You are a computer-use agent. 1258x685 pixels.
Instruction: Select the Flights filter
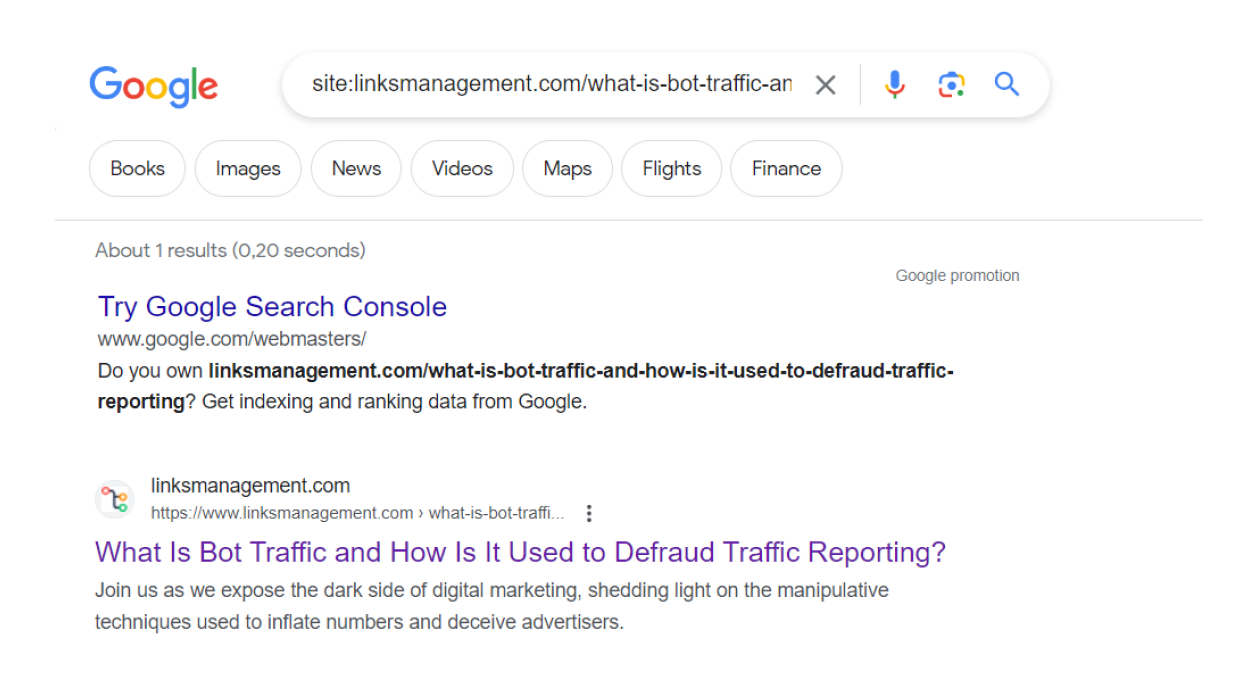[671, 169]
